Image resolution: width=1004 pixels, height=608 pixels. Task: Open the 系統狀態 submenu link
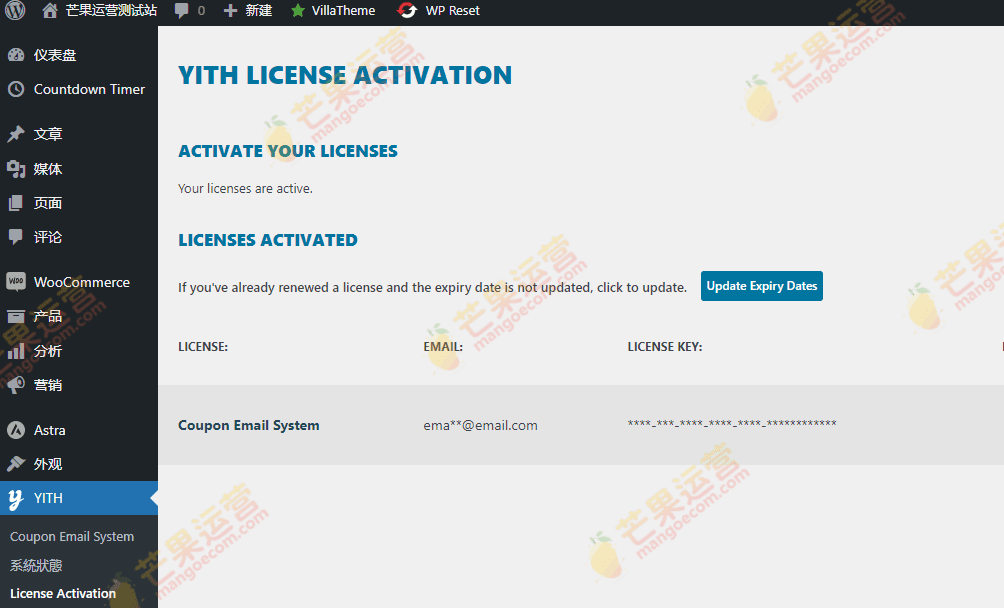point(36,565)
